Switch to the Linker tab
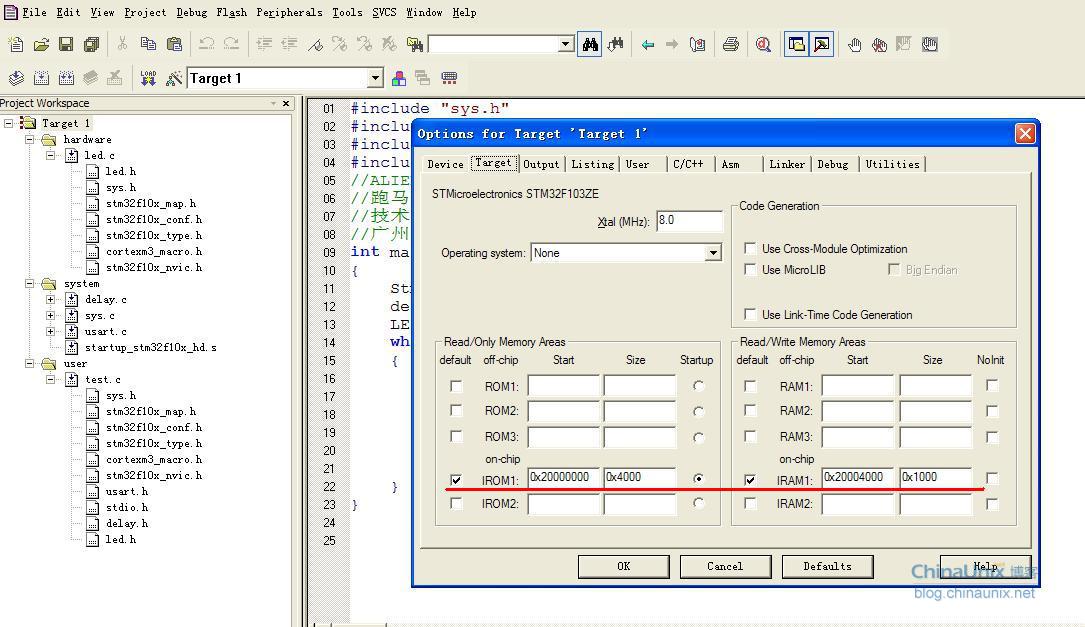The width and height of the screenshot is (1085, 627). click(787, 164)
